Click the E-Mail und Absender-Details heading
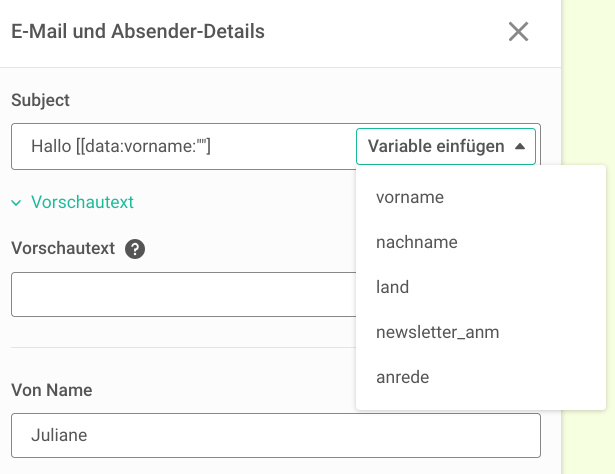The width and height of the screenshot is (615, 474). pyautogui.click(x=138, y=32)
